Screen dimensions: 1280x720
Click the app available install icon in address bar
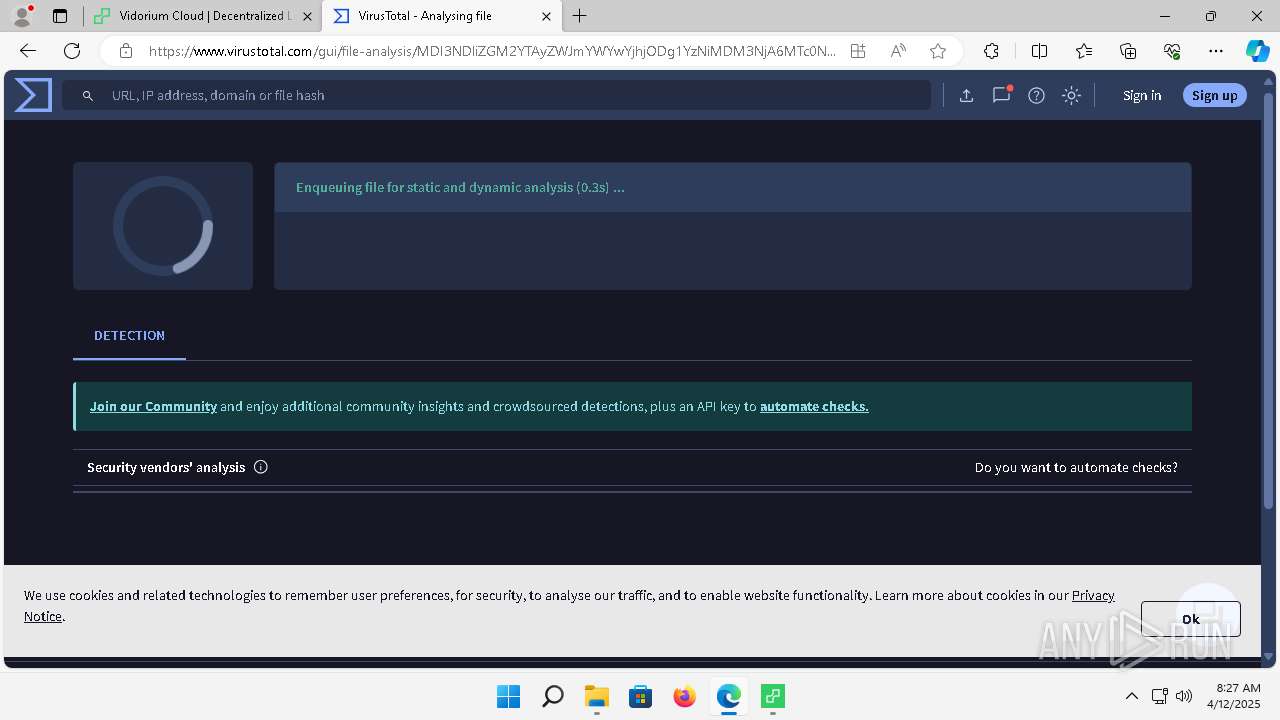click(x=858, y=51)
